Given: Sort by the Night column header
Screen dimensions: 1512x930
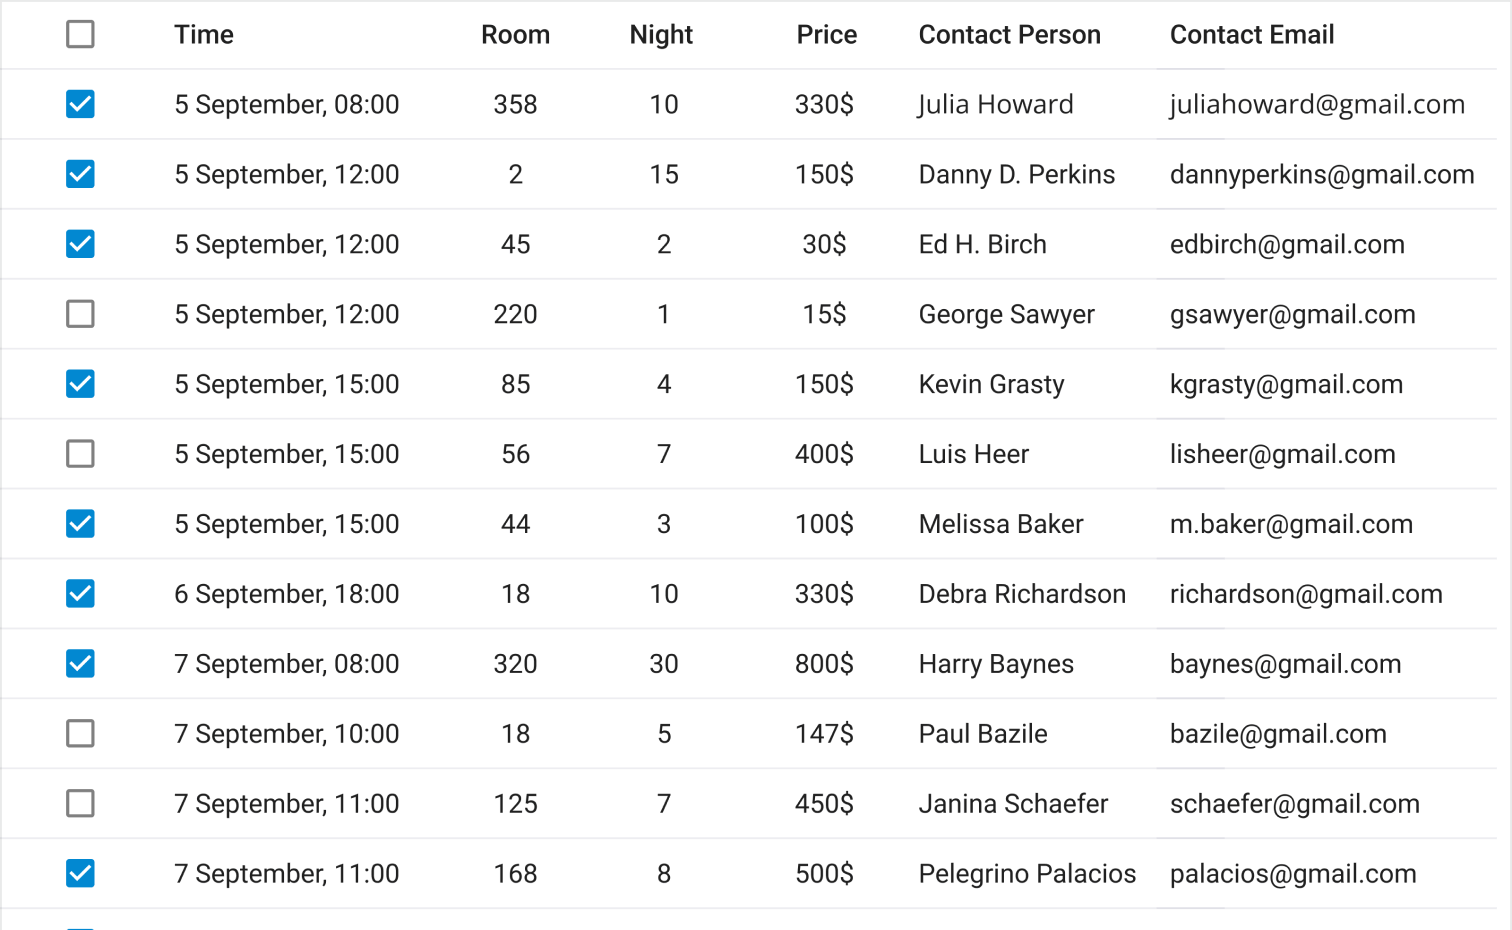Looking at the screenshot, I should 661,35.
